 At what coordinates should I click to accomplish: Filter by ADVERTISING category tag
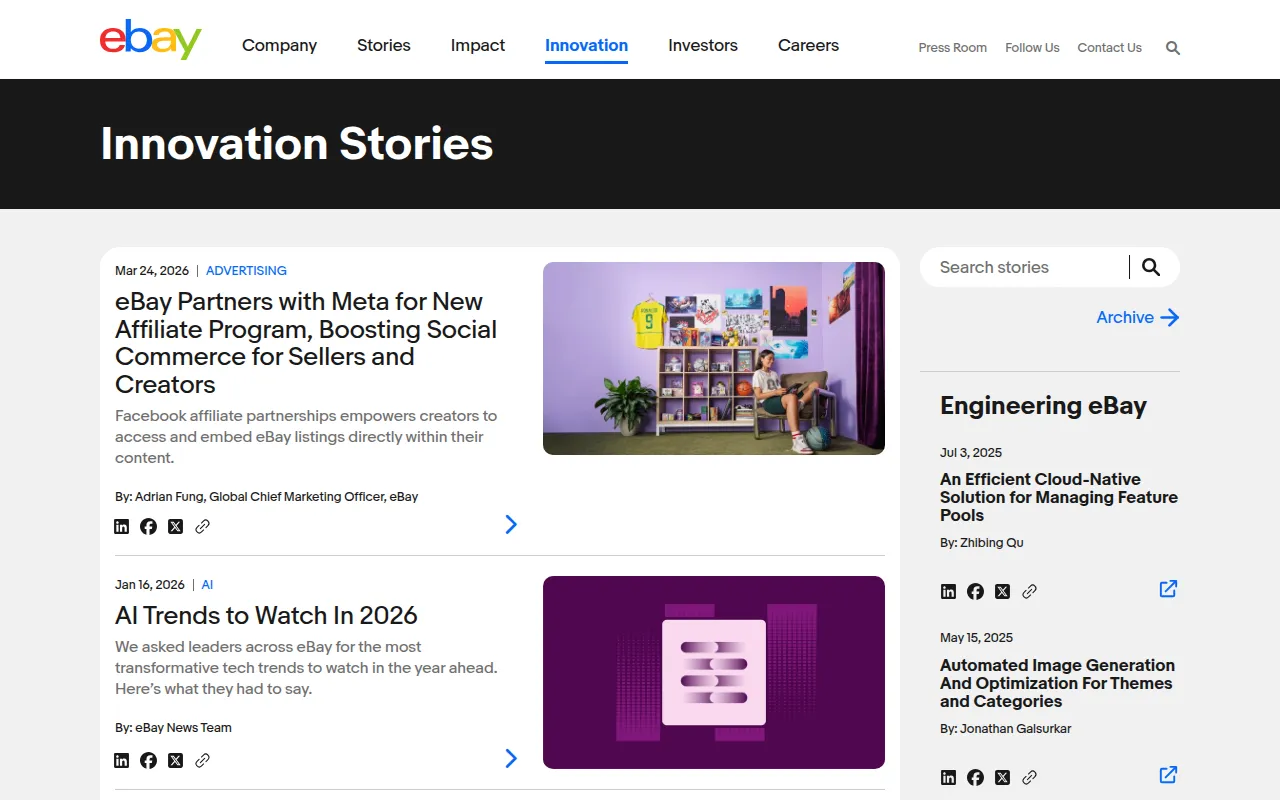[246, 270]
